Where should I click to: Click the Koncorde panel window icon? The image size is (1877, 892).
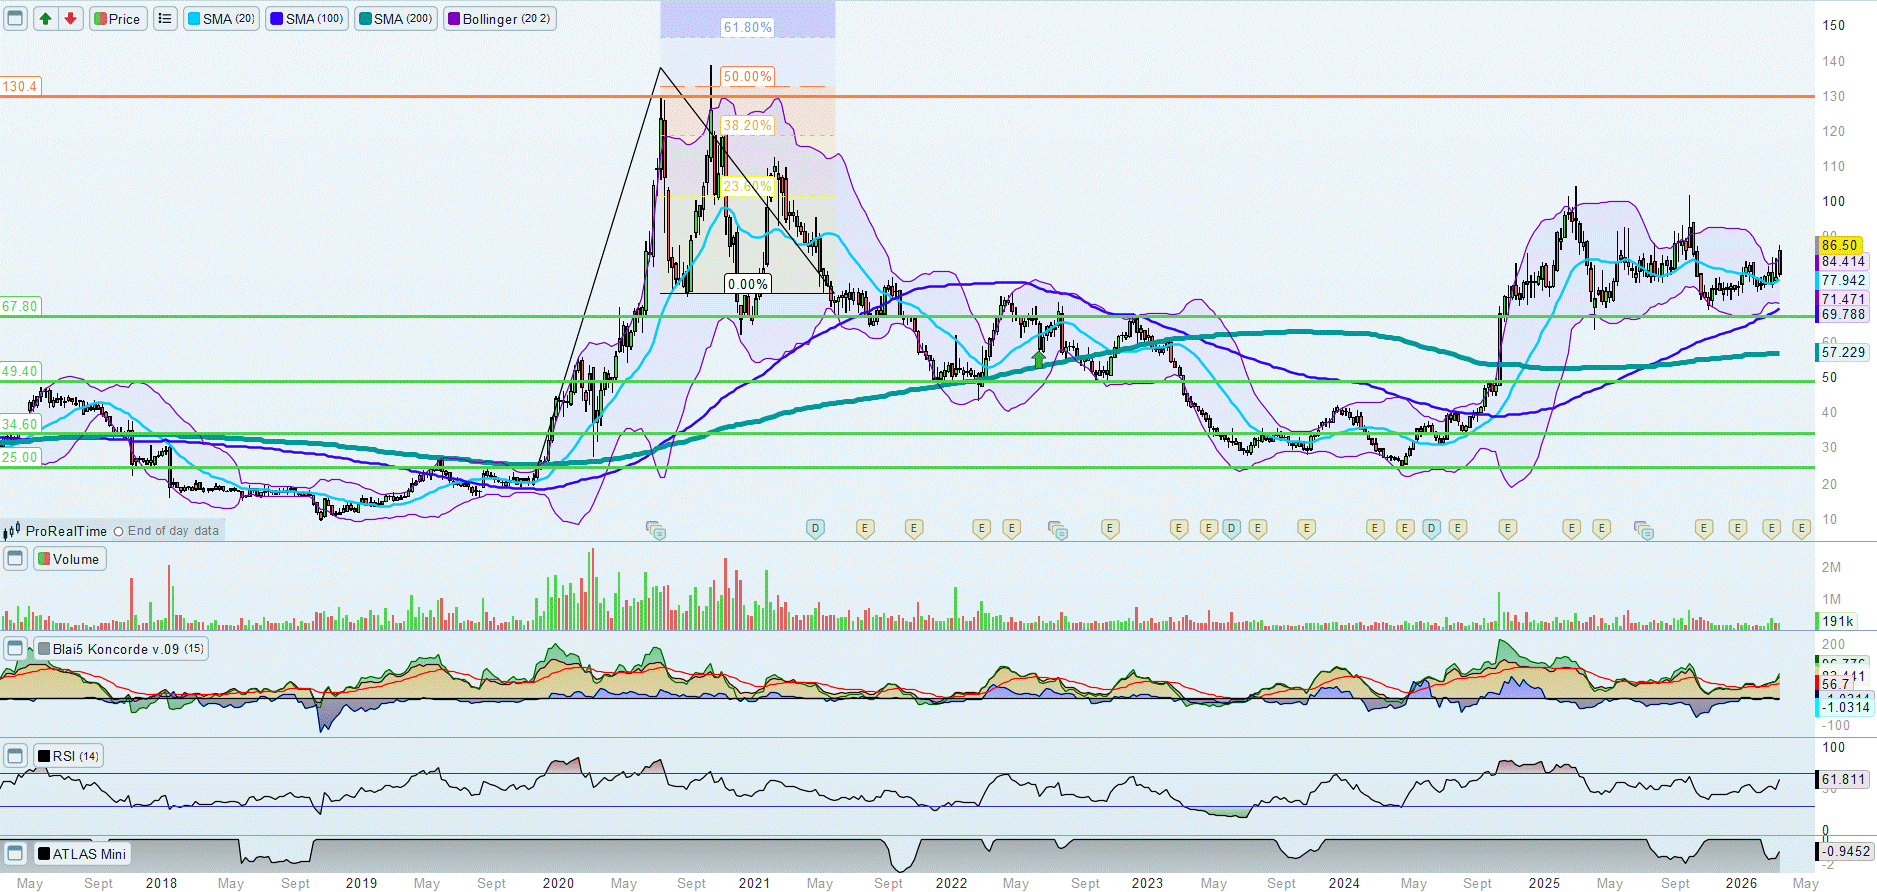(x=15, y=649)
